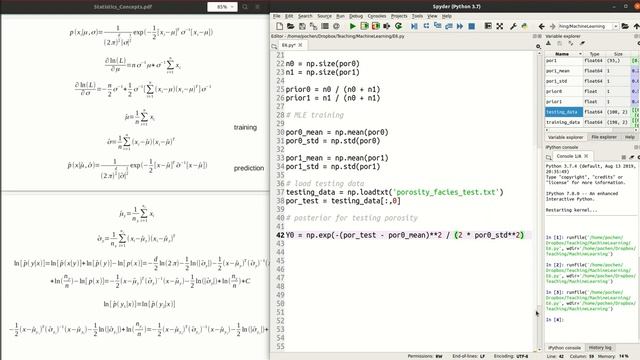
Task: Remove all variables eraser icon
Action: pos(583,43)
